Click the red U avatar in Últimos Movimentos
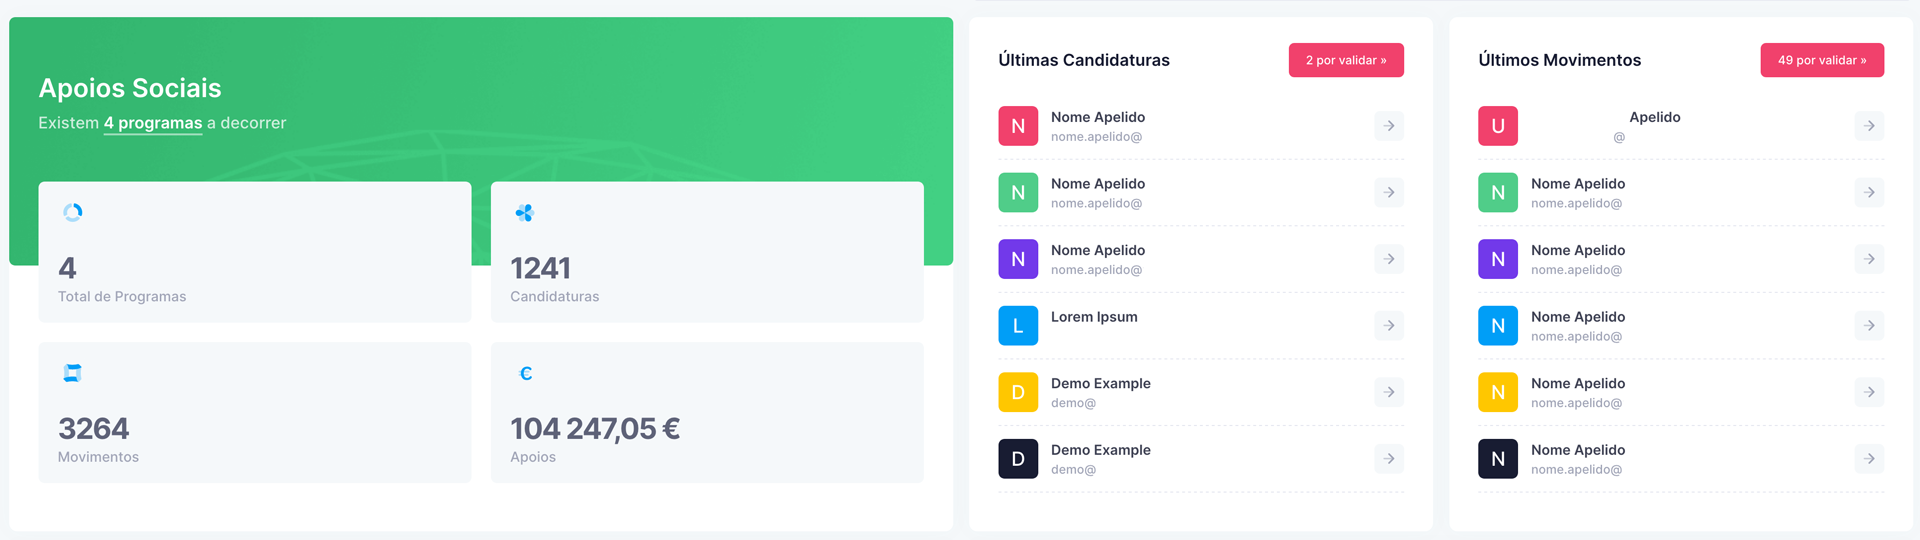 [x=1498, y=126]
